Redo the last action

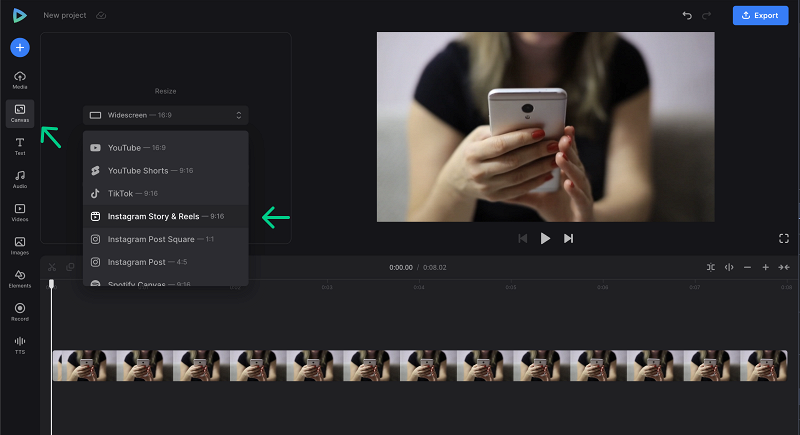pos(707,15)
